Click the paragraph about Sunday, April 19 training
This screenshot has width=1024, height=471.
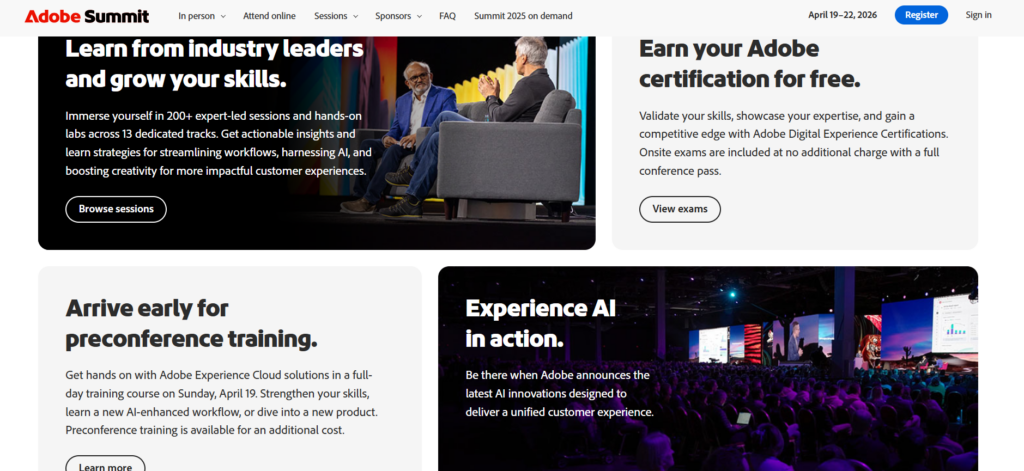pos(221,403)
